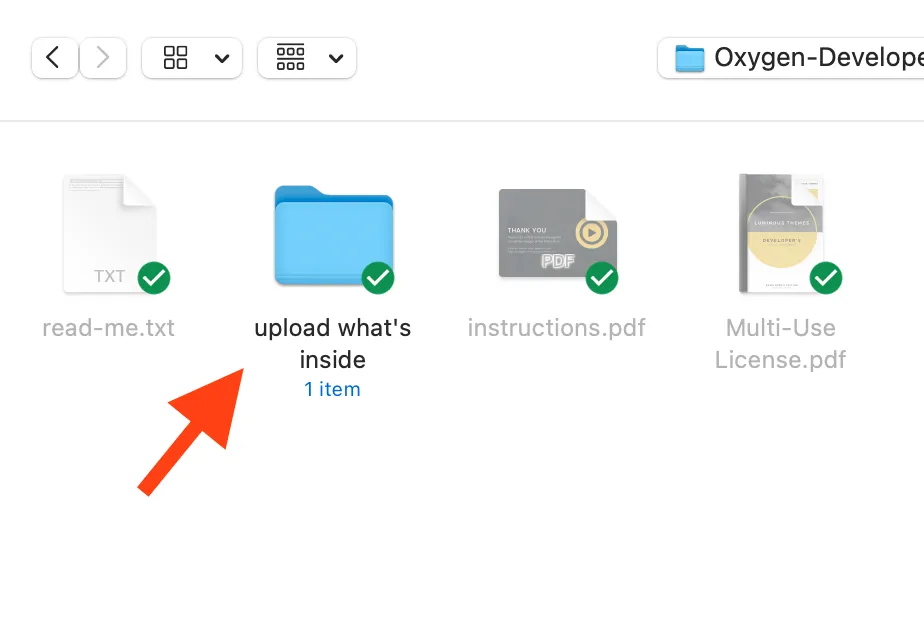924x624 pixels.
Task: Click the Oxygen-Develope folder title
Action: [x=819, y=57]
